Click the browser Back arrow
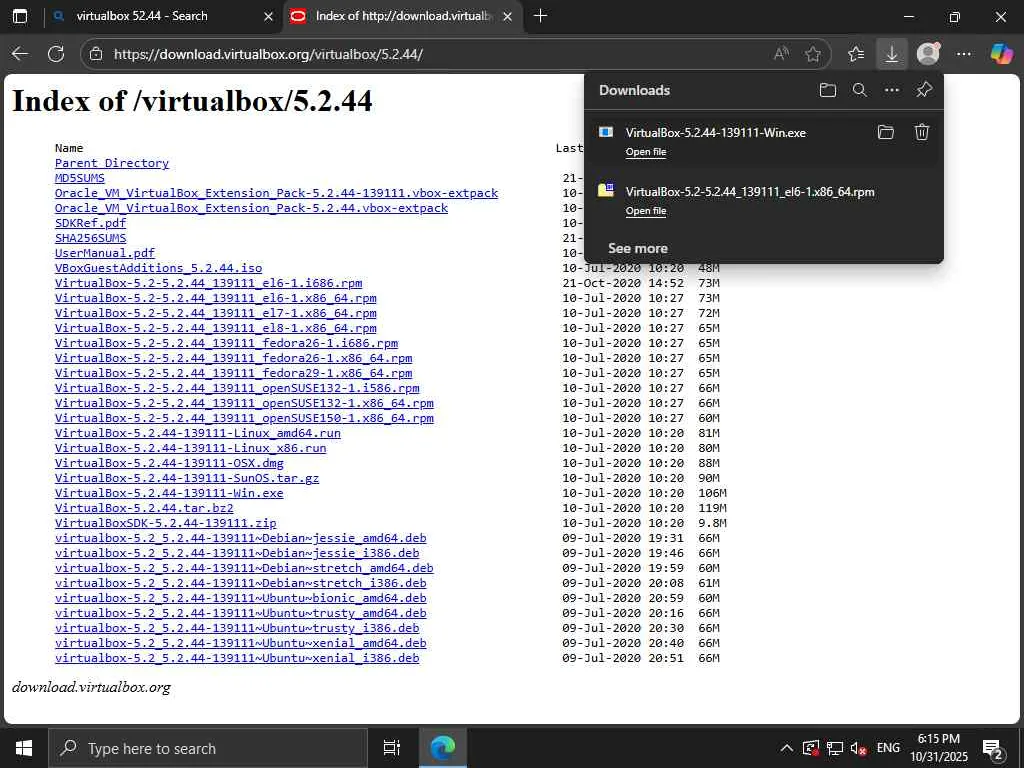This screenshot has width=1024, height=768. tap(20, 54)
